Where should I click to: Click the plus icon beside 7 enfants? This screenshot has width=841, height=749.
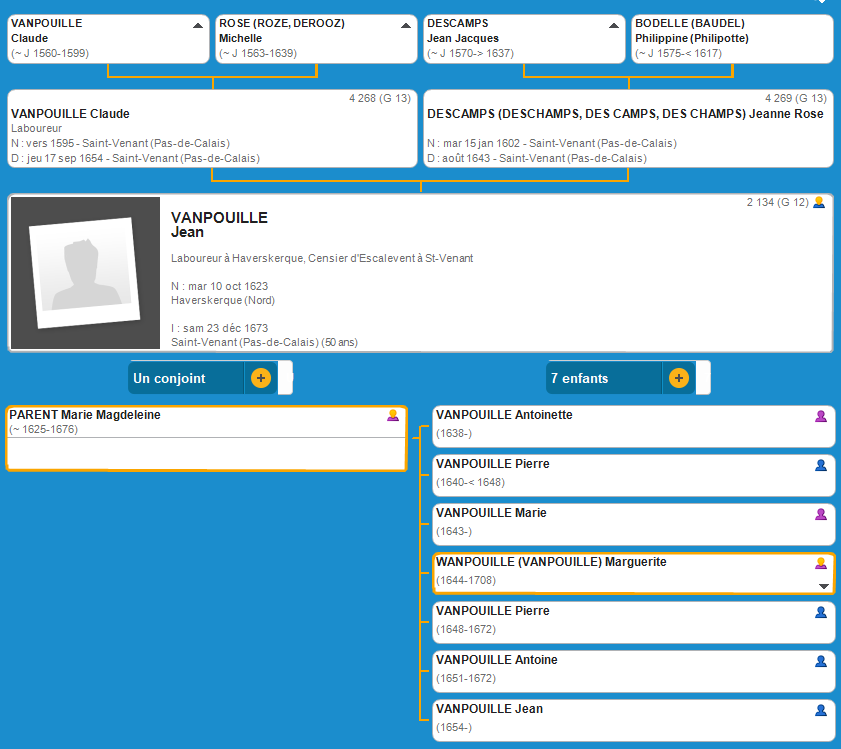tap(679, 378)
